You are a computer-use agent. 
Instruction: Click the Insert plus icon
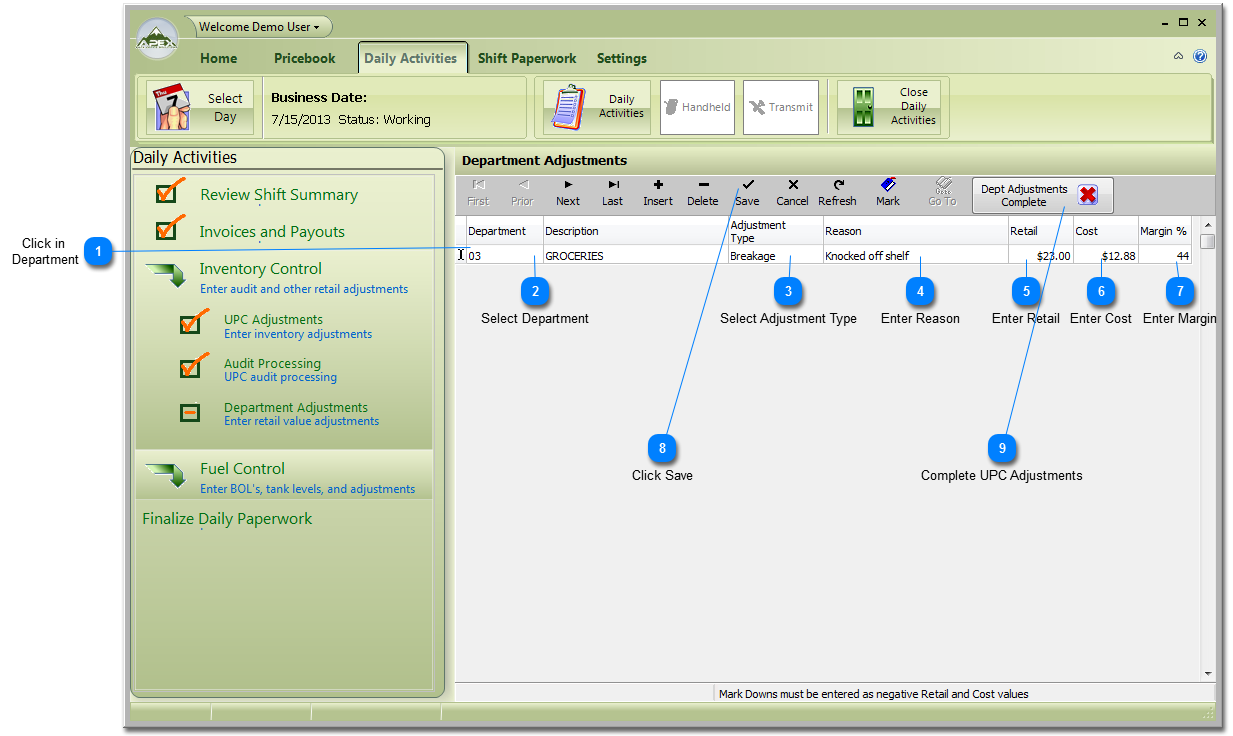tap(658, 186)
